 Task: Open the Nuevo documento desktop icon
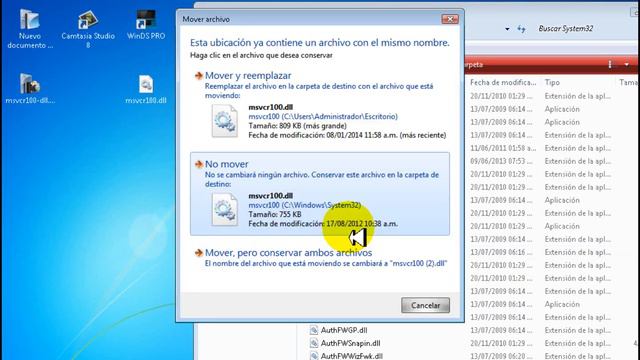coord(29,29)
